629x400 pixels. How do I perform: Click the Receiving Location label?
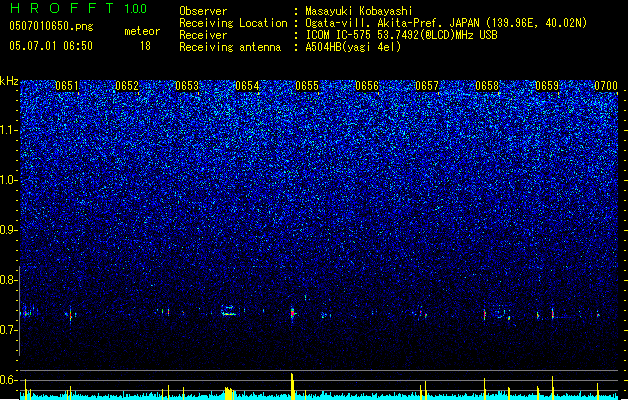pos(233,23)
